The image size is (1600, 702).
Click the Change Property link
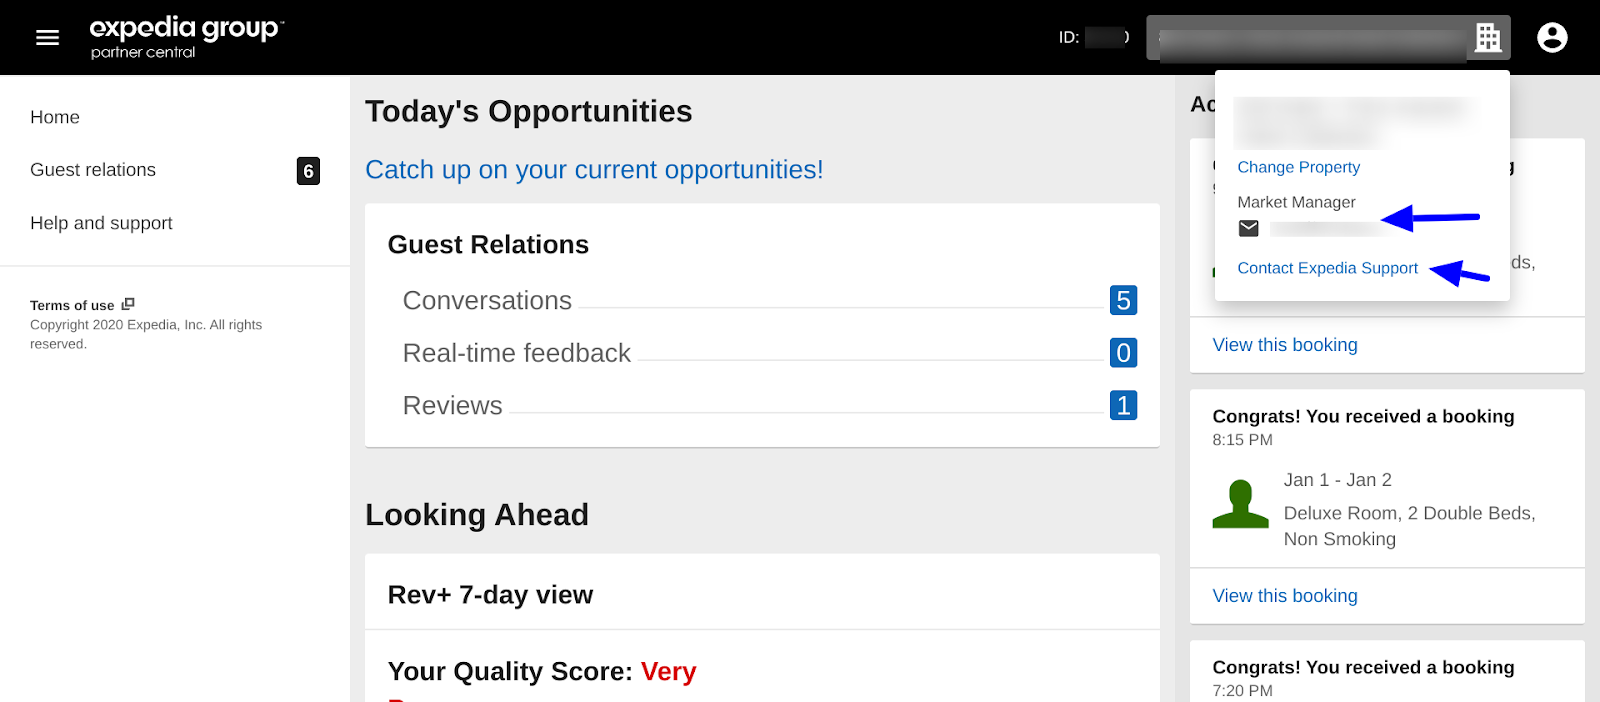point(1297,167)
